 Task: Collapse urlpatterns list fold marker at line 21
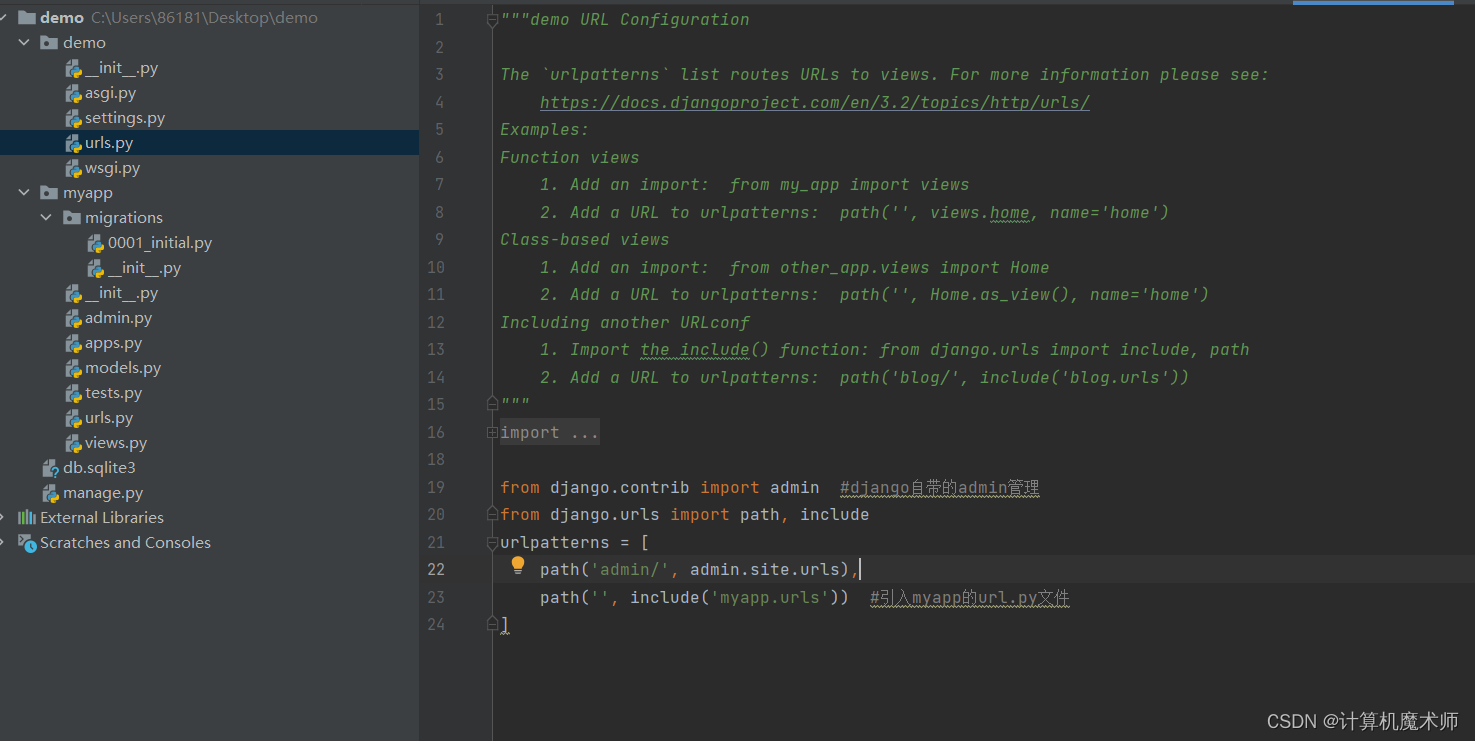click(492, 543)
